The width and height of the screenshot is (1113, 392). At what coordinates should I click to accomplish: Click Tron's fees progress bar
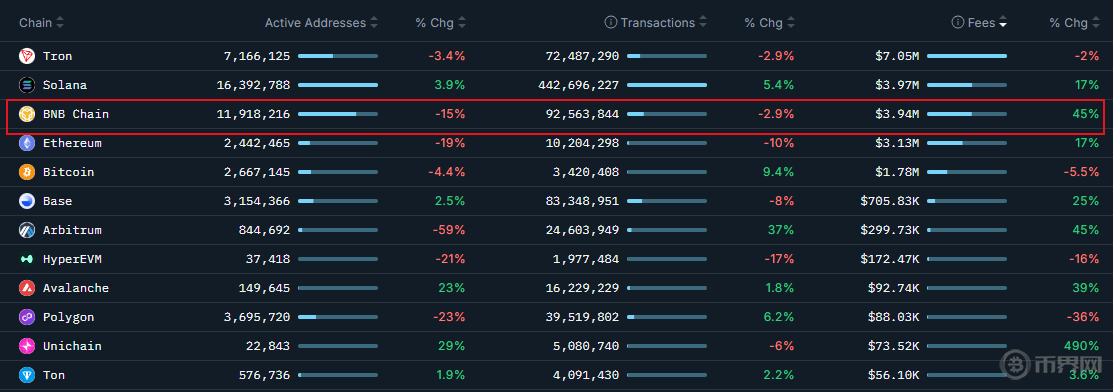pyautogui.click(x=967, y=56)
